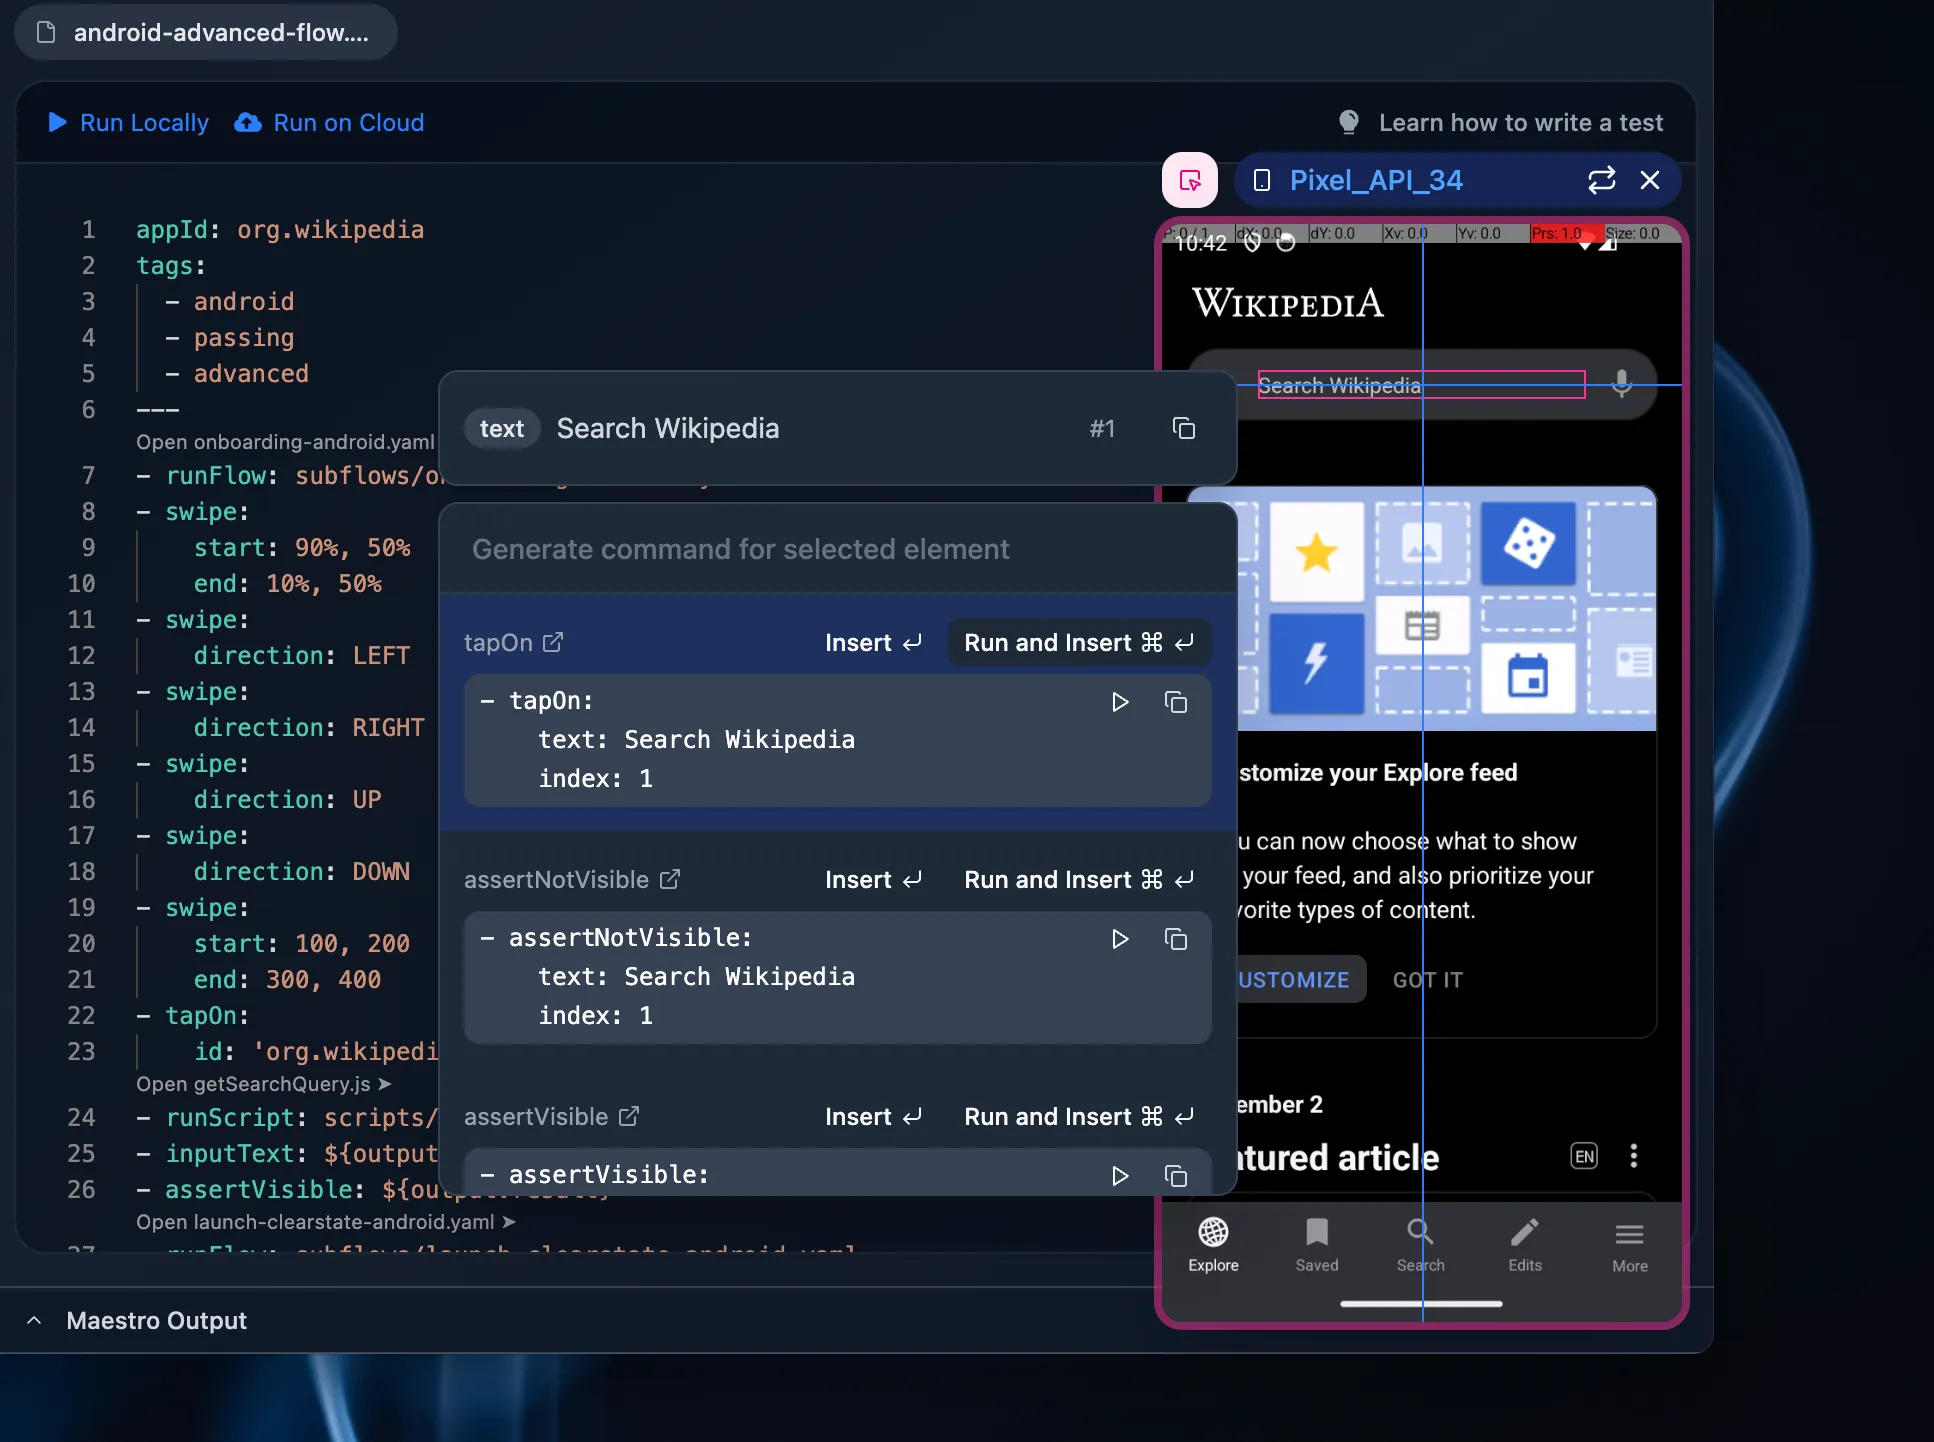Click the '- advanced' tag line in editor

point(237,374)
